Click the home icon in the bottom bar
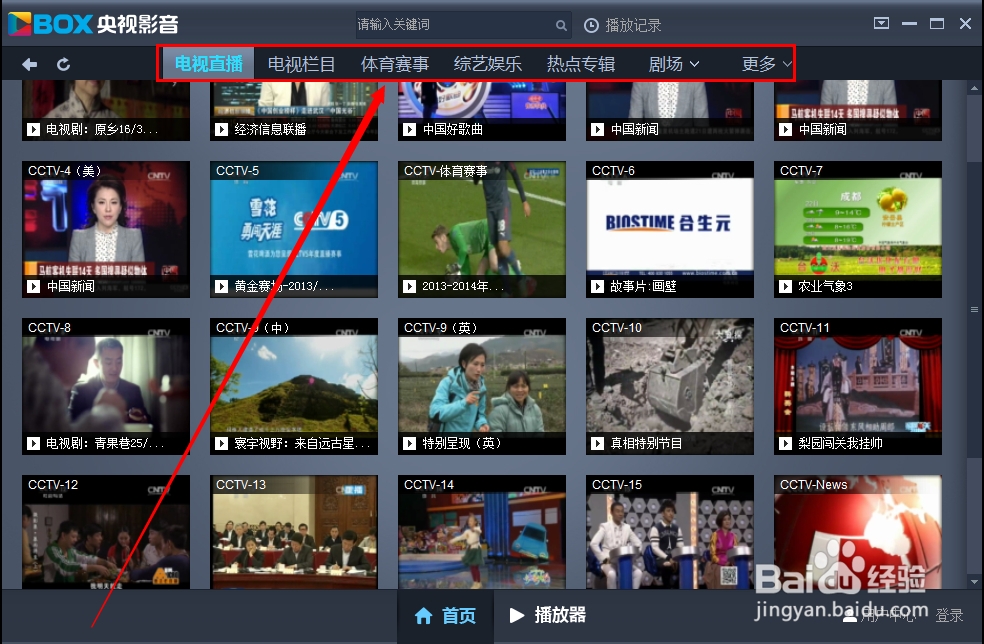984x644 pixels. [x=424, y=616]
